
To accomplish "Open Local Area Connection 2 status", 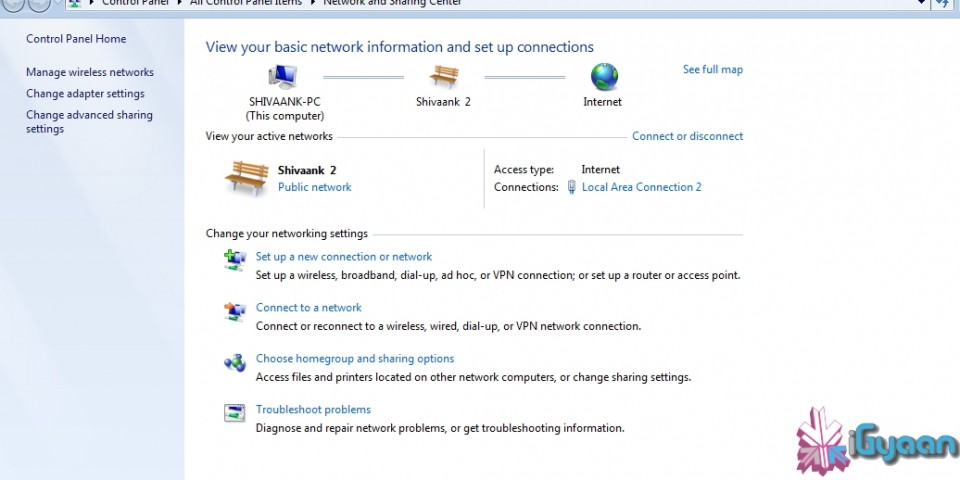I will [642, 187].
